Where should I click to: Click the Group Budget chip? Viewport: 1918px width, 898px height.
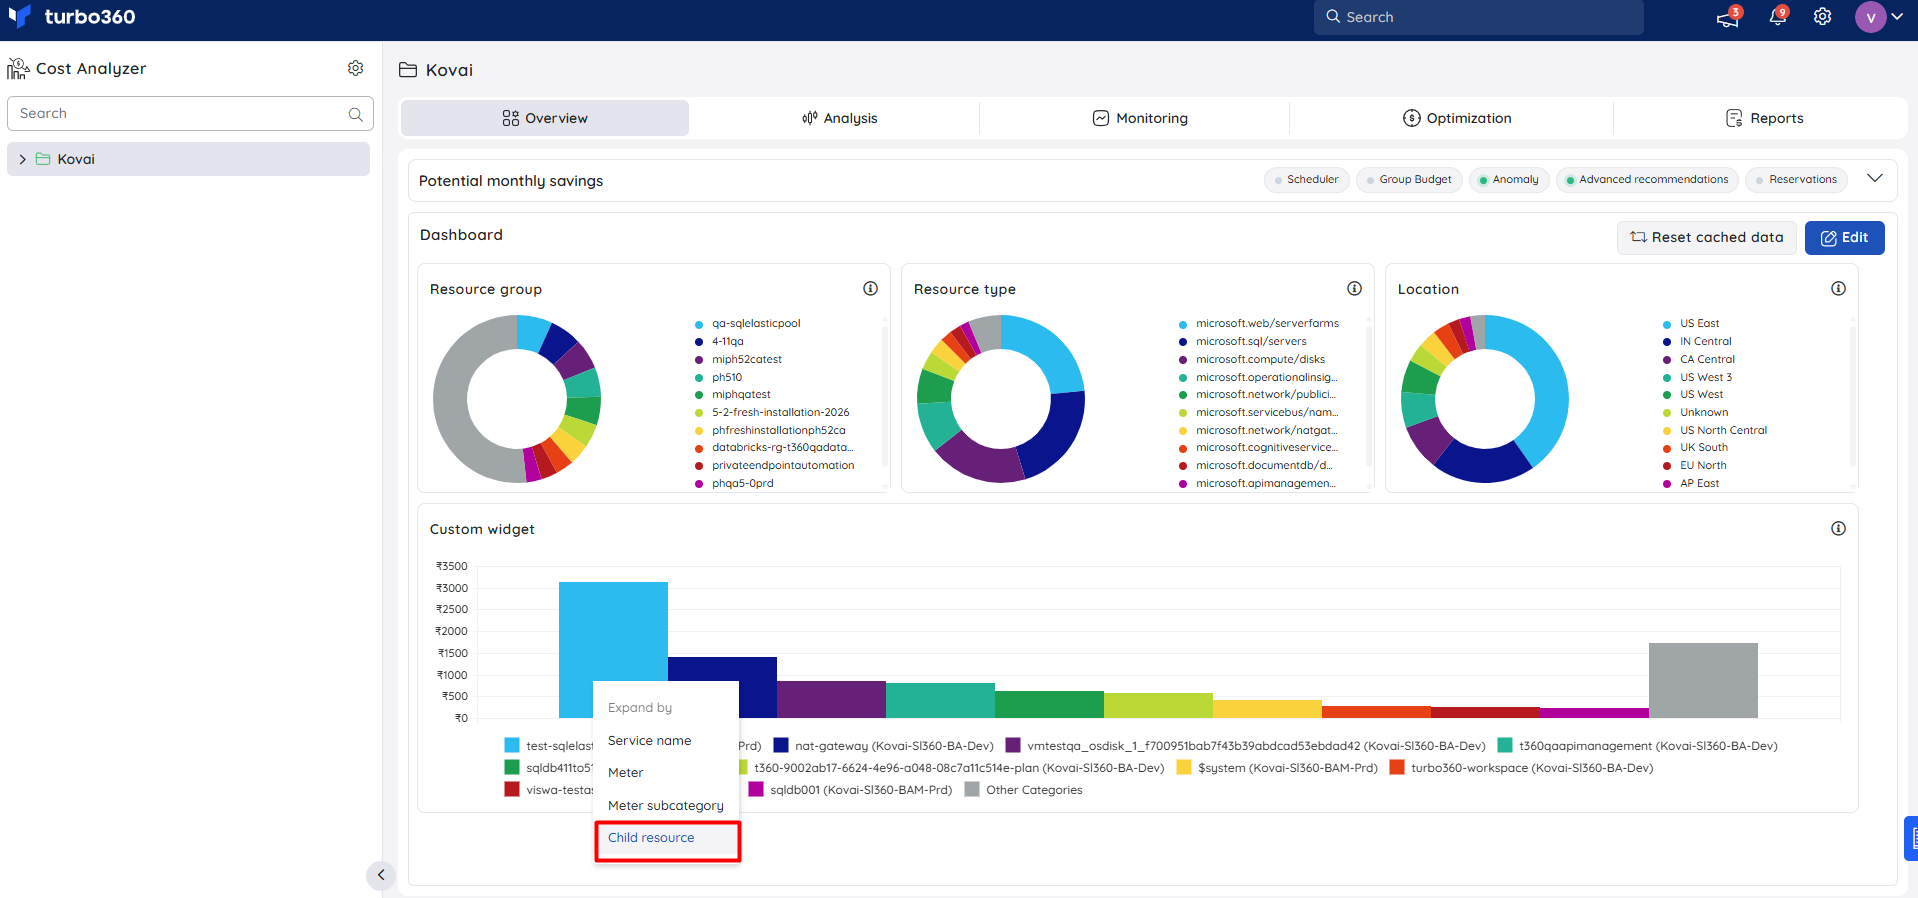tap(1409, 180)
